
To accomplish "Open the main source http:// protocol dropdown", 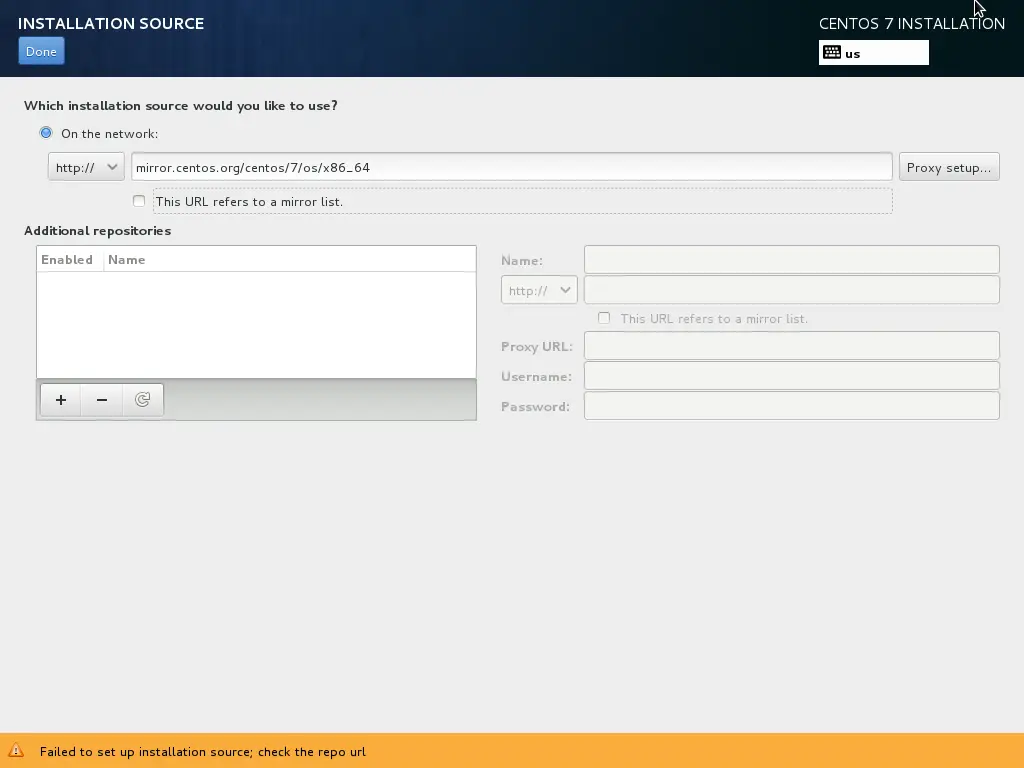I will click(x=86, y=167).
